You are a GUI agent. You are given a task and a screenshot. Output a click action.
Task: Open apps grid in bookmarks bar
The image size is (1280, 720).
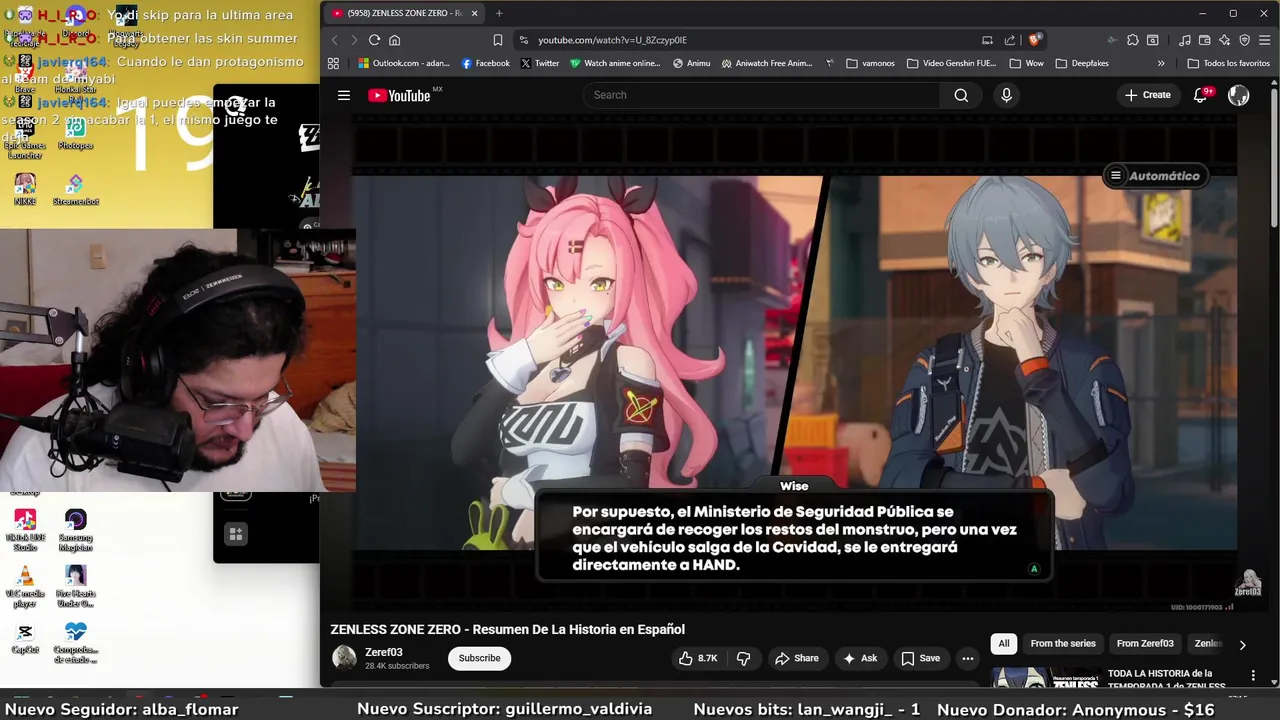[333, 63]
